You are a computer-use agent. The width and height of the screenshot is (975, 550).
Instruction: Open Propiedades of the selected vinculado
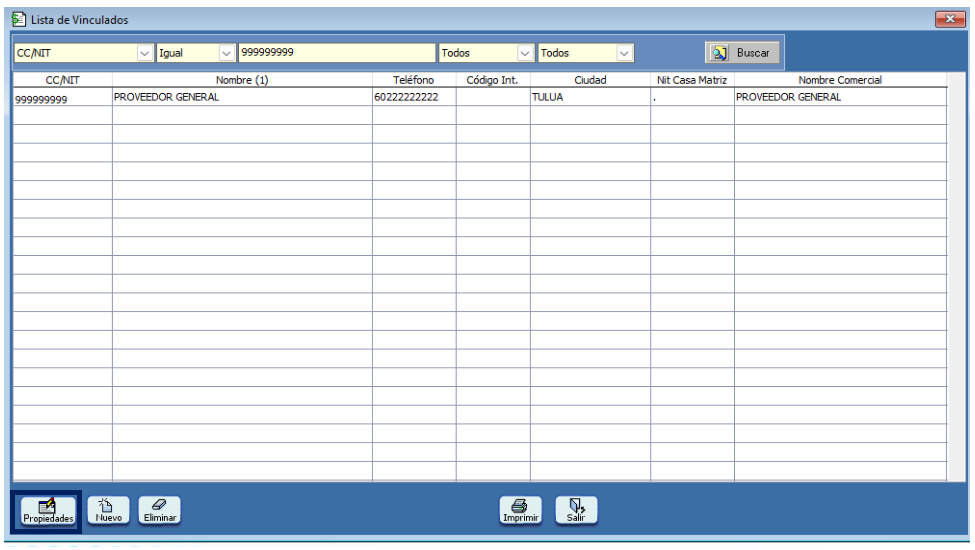48,511
